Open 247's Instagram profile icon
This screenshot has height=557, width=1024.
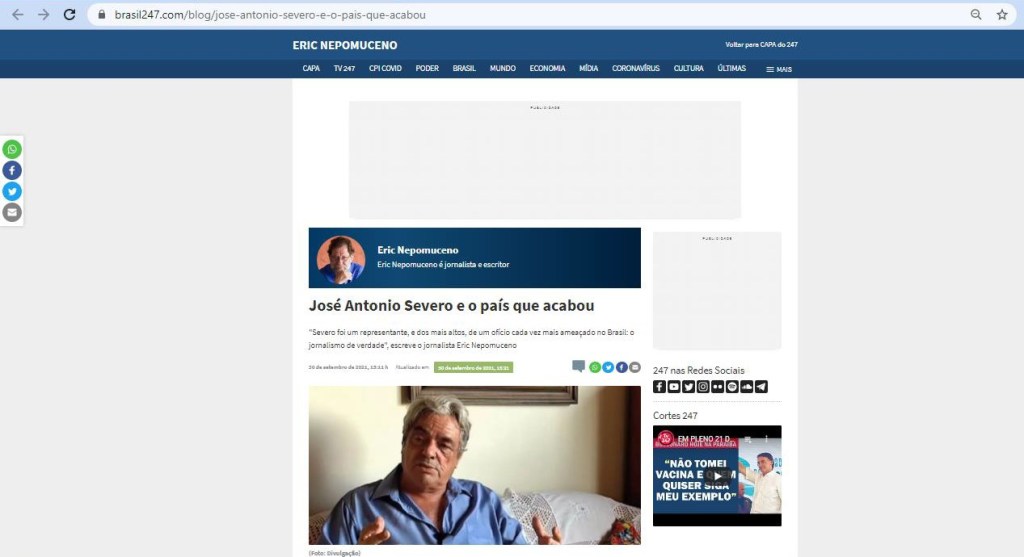click(703, 387)
